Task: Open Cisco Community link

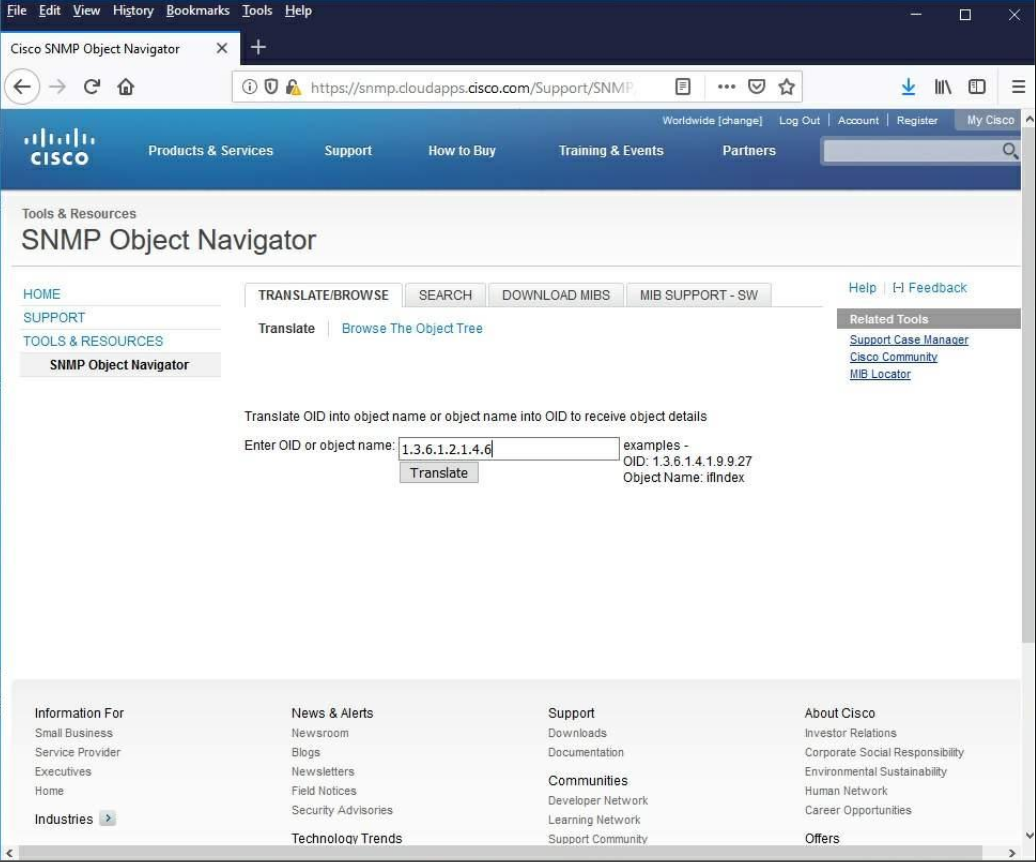Action: pos(893,357)
